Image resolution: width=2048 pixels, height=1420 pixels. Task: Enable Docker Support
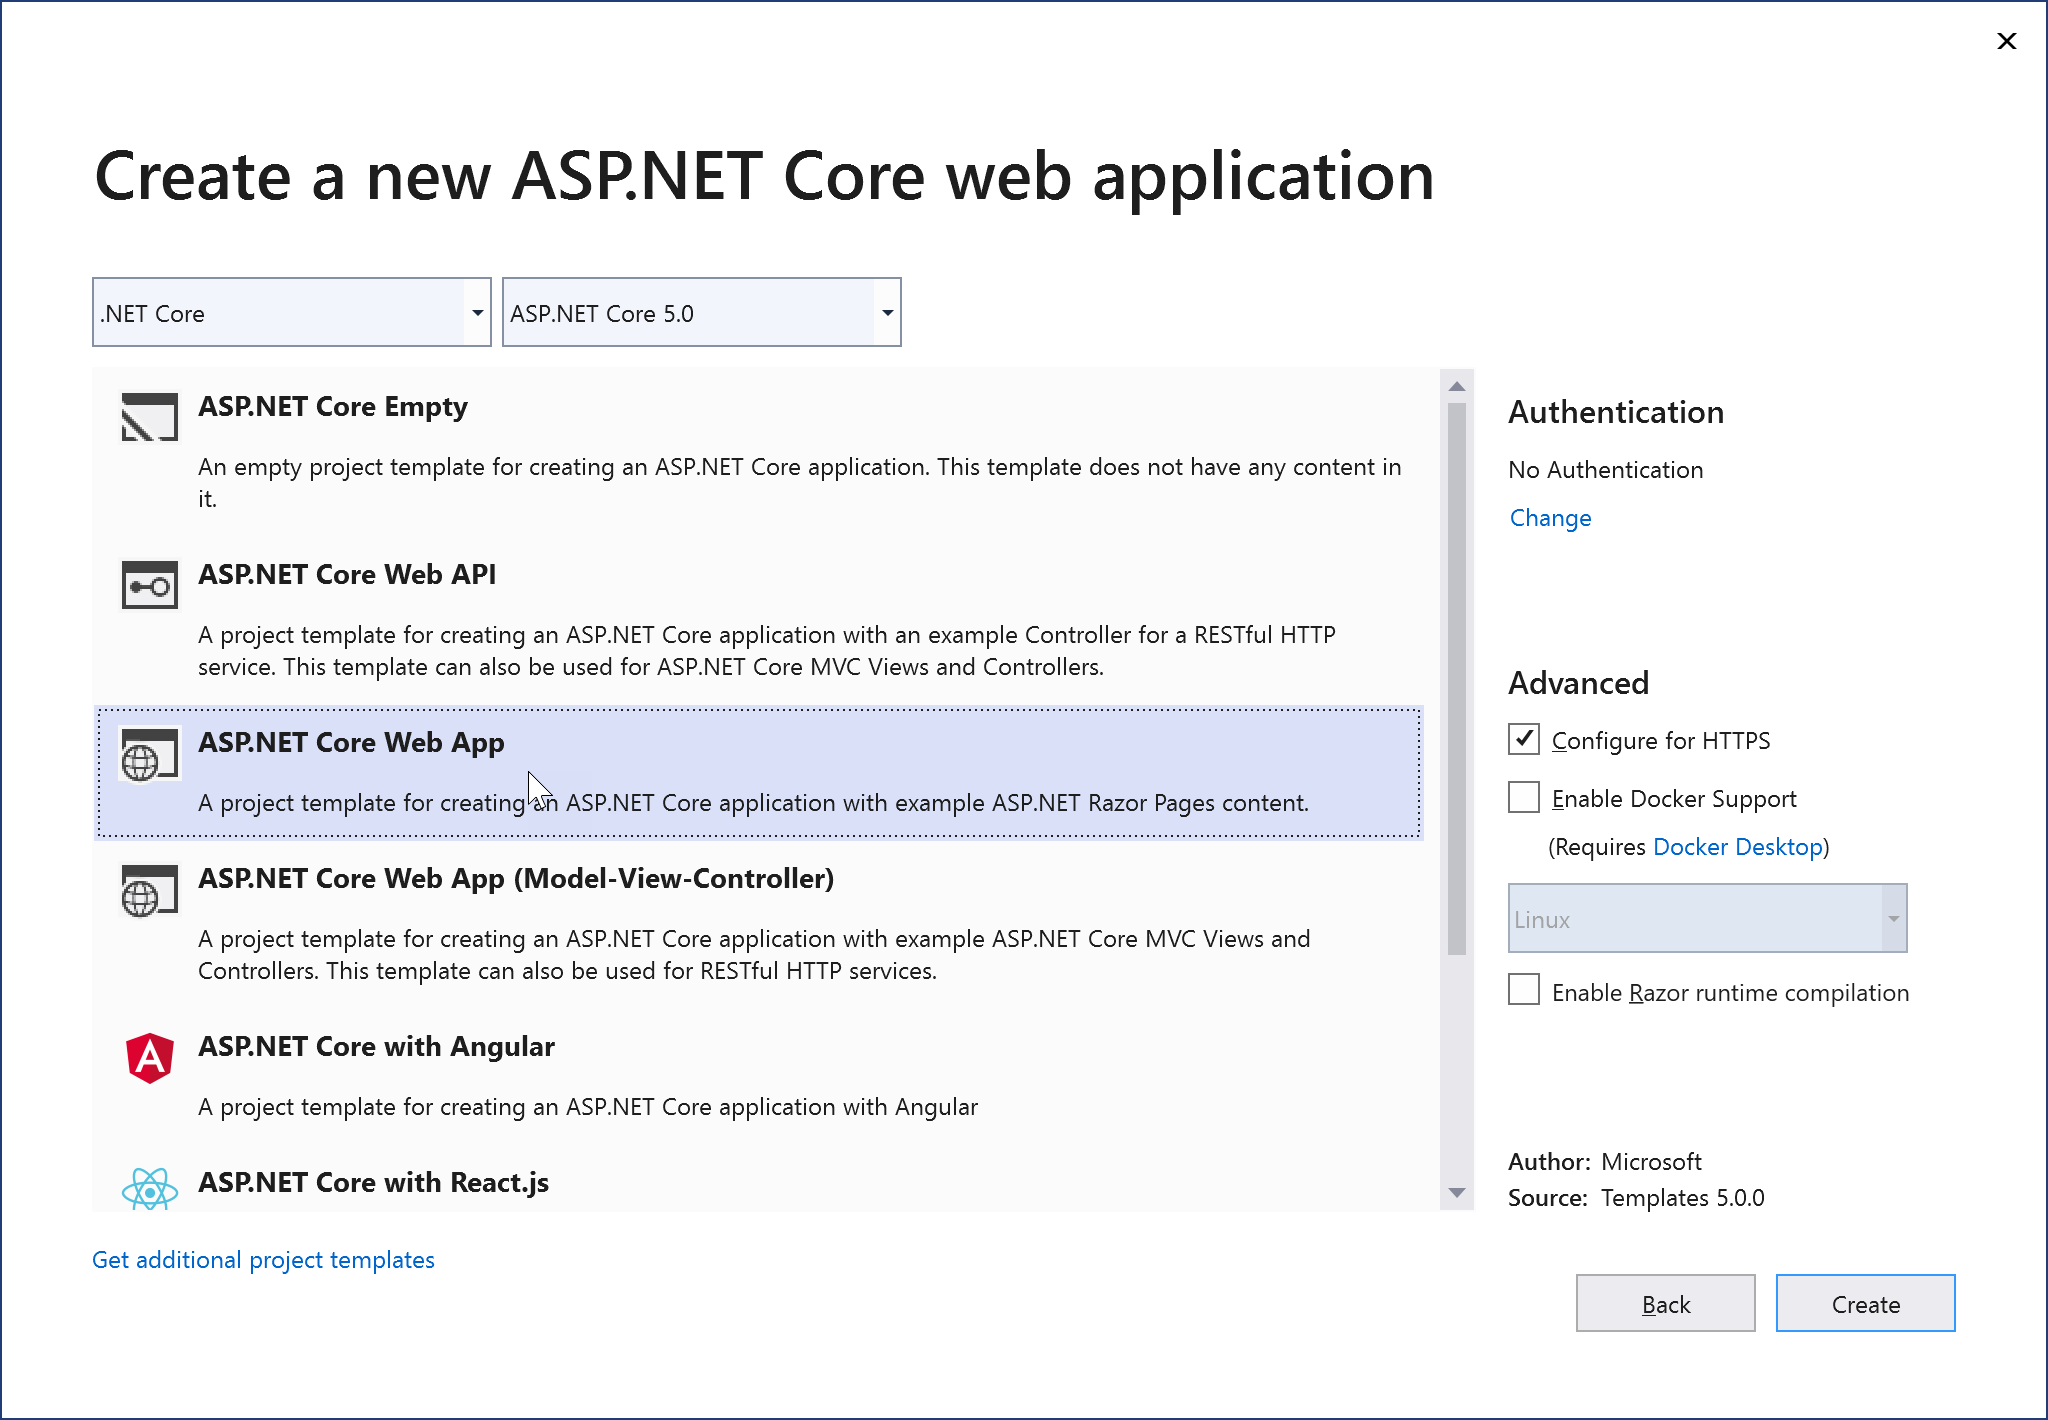click(x=1523, y=797)
